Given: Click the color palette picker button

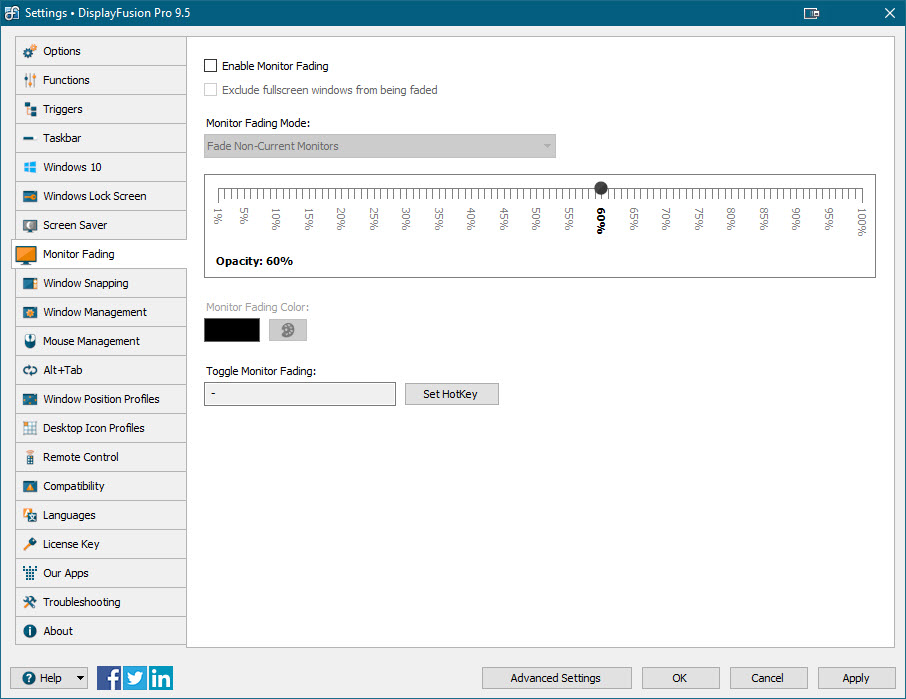Looking at the screenshot, I should [288, 330].
